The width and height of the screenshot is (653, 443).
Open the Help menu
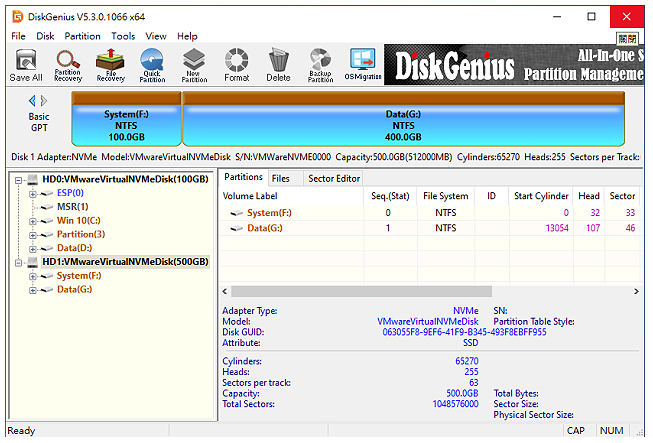pyautogui.click(x=187, y=36)
